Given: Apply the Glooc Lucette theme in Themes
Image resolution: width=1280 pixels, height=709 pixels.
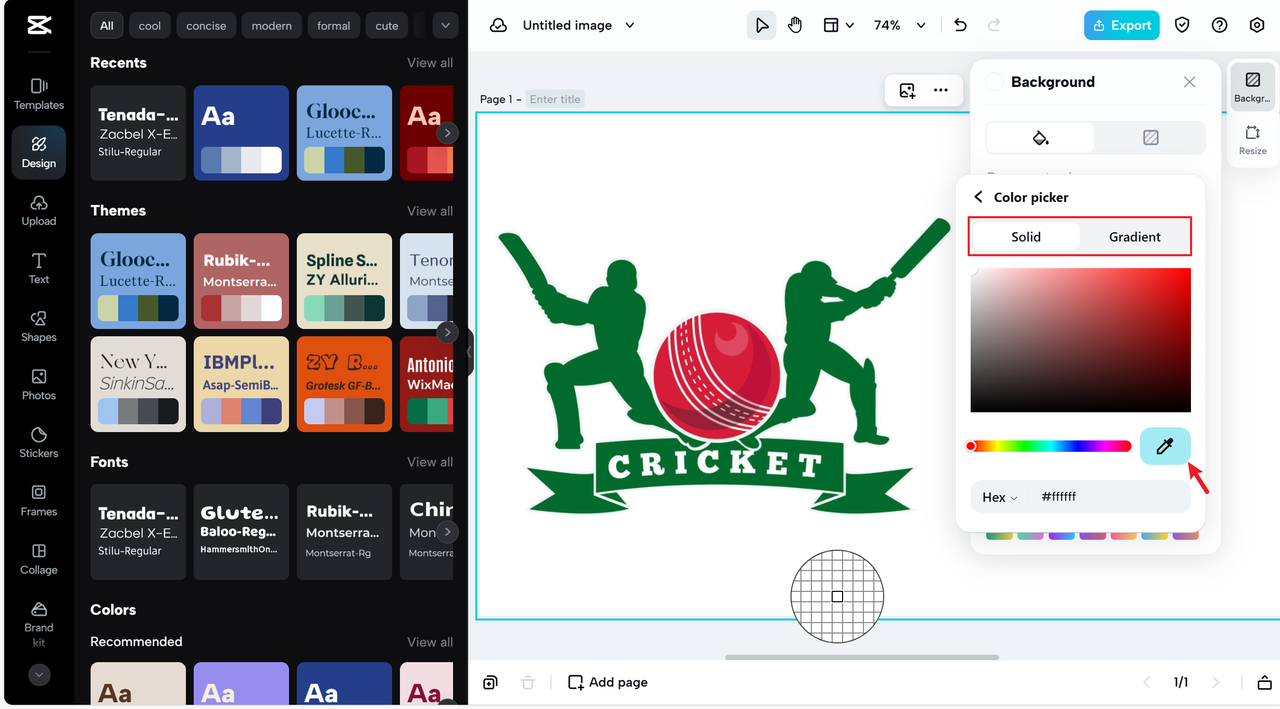Looking at the screenshot, I should click(x=138, y=281).
